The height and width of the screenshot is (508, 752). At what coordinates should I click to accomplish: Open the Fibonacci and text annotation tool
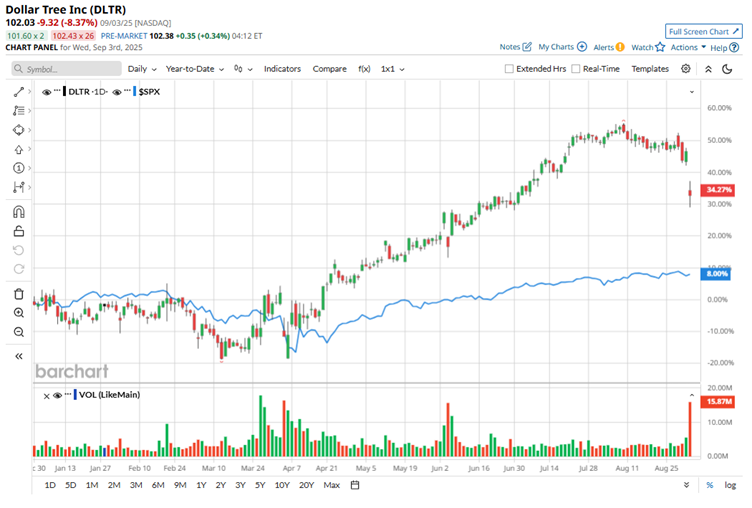[x=19, y=111]
